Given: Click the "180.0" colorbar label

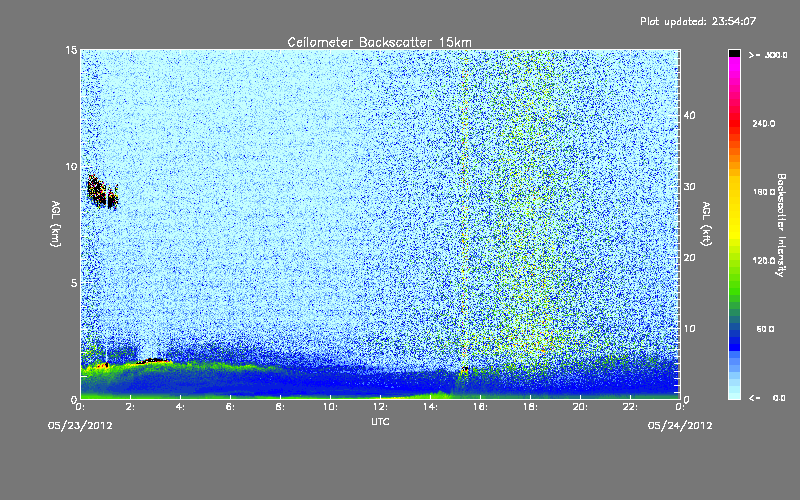Looking at the screenshot, I should point(764,192).
